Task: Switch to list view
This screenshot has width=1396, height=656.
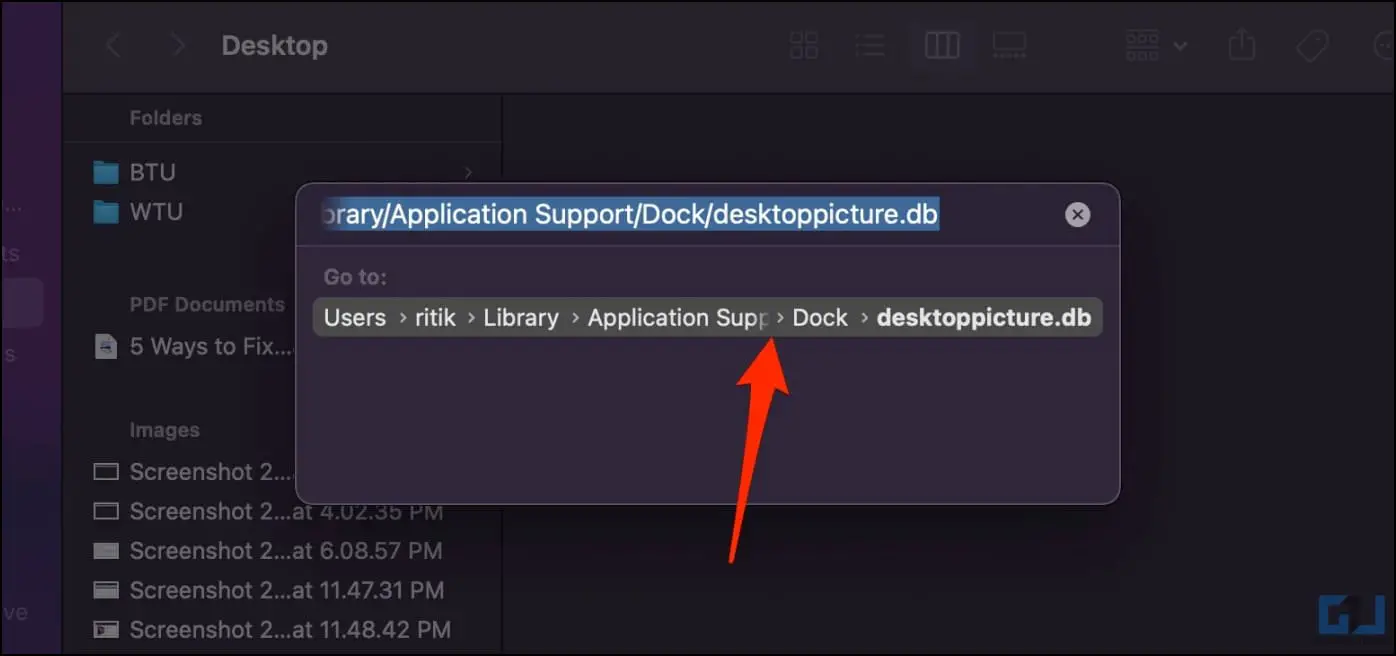Action: click(x=870, y=45)
